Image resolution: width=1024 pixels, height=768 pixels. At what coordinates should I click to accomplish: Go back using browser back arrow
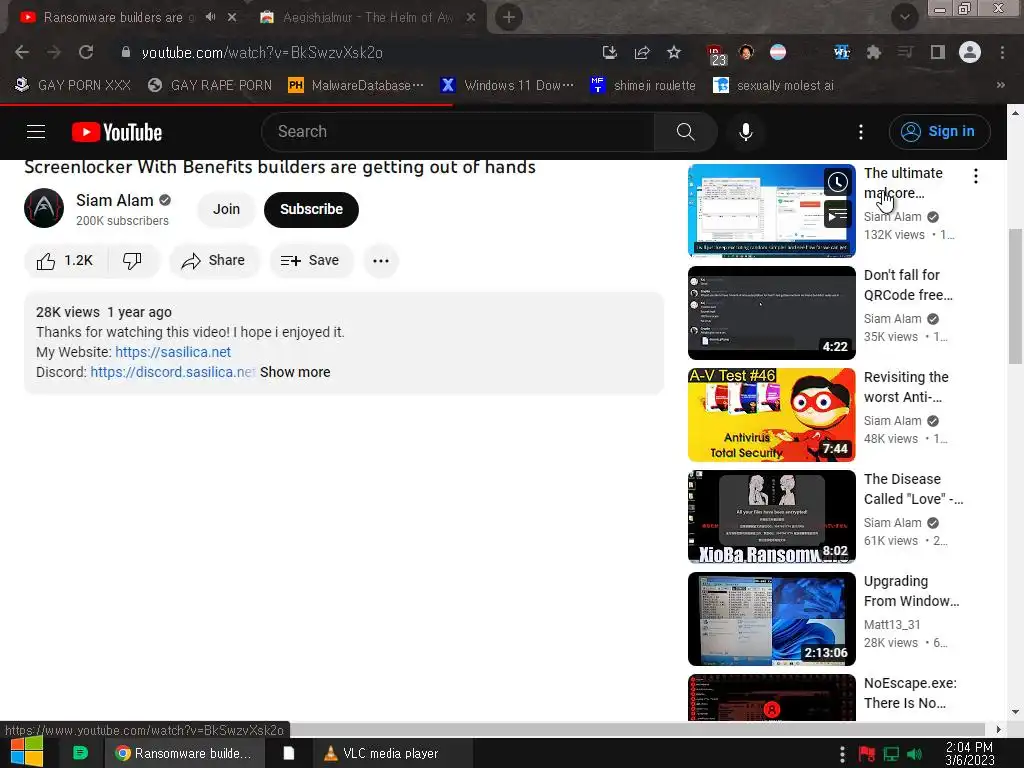22,52
